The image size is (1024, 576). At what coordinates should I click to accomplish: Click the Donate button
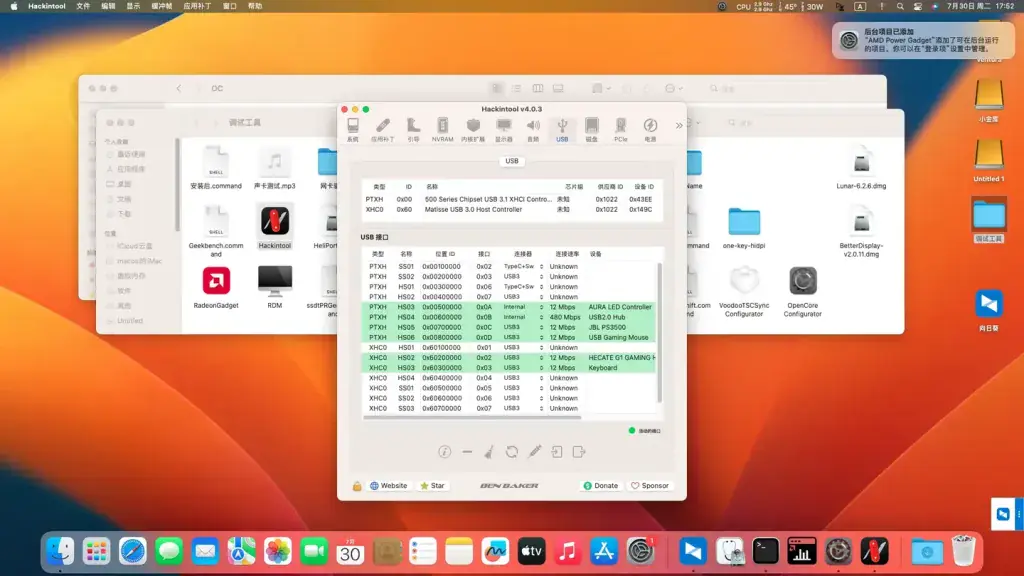click(600, 486)
